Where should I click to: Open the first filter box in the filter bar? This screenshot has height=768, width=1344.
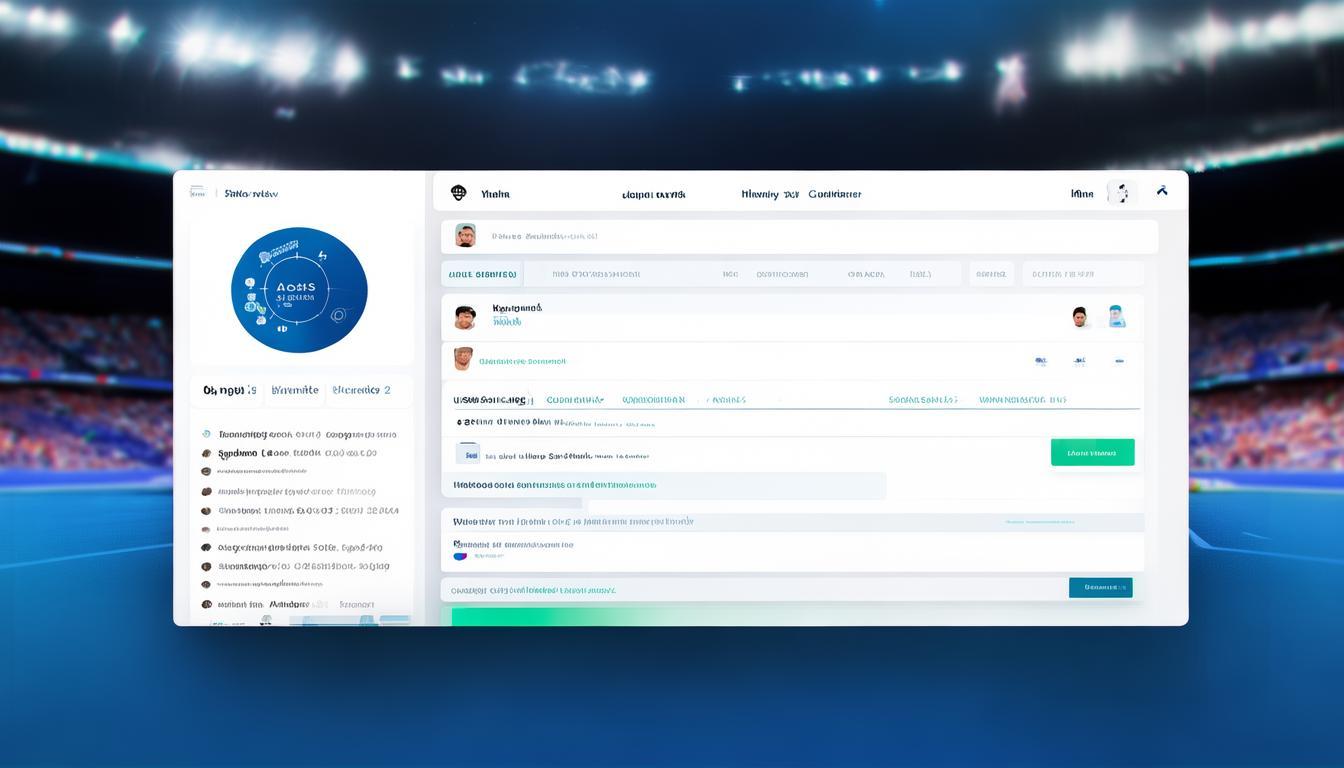[x=481, y=274]
